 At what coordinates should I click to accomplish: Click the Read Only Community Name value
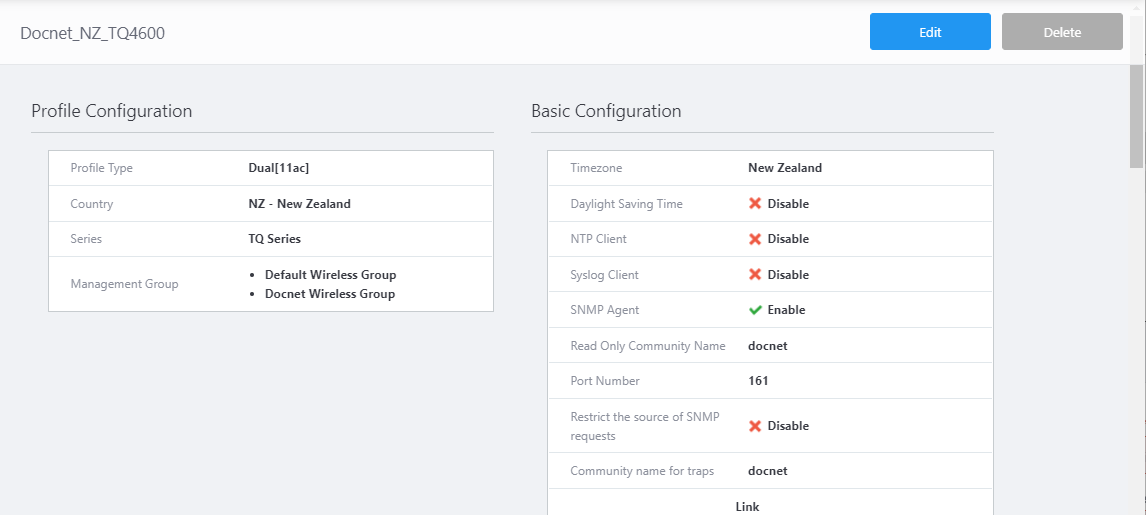tap(768, 346)
